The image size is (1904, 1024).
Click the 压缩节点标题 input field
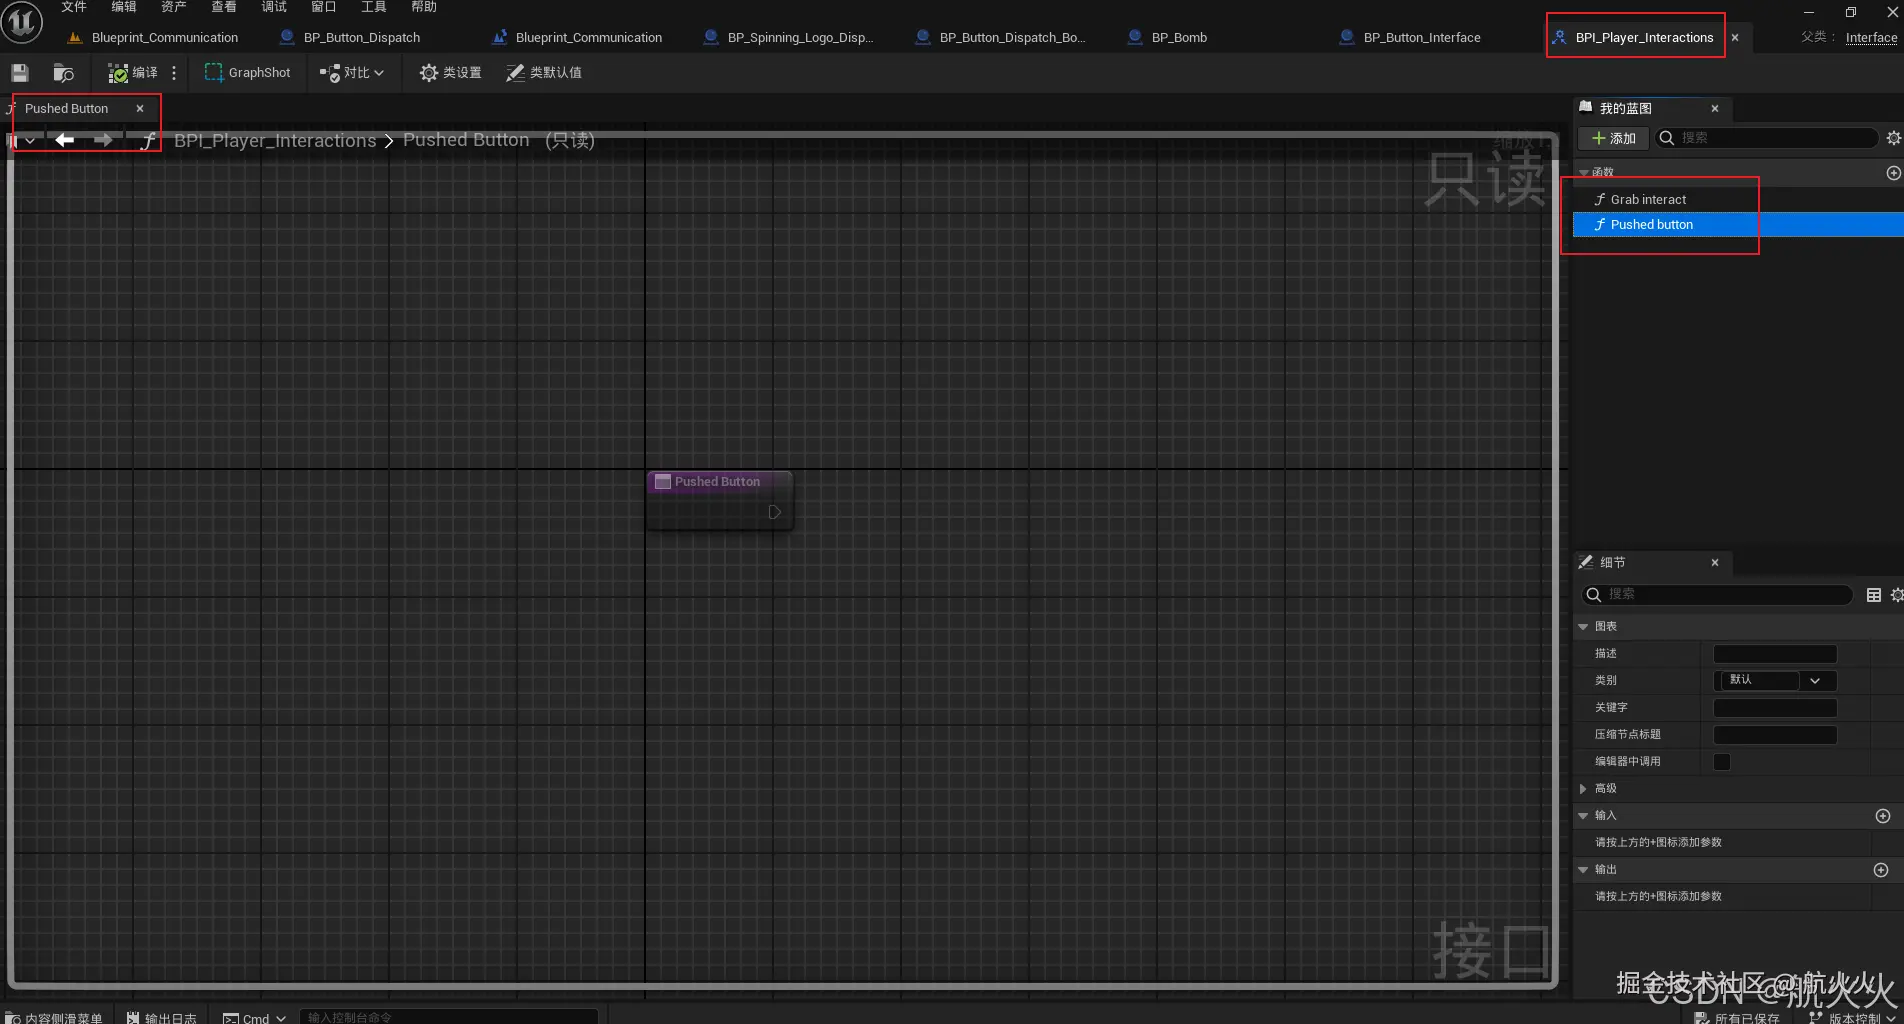(1775, 734)
